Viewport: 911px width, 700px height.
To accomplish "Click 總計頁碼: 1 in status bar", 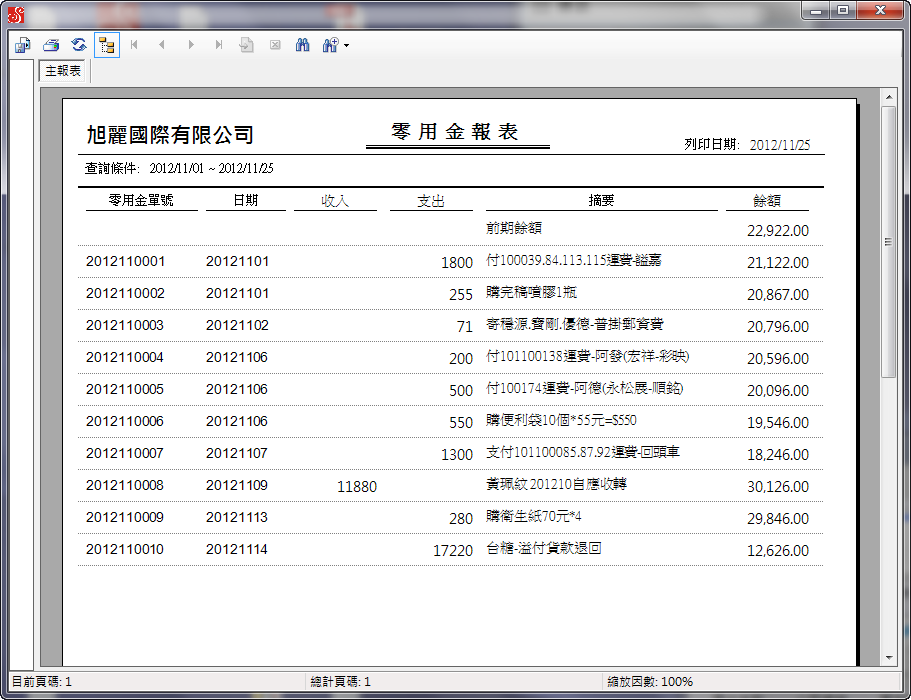I will point(340,681).
